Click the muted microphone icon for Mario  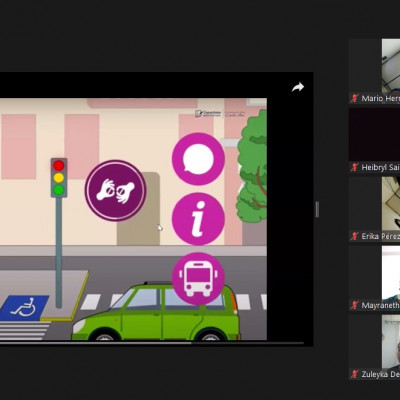[x=354, y=98]
